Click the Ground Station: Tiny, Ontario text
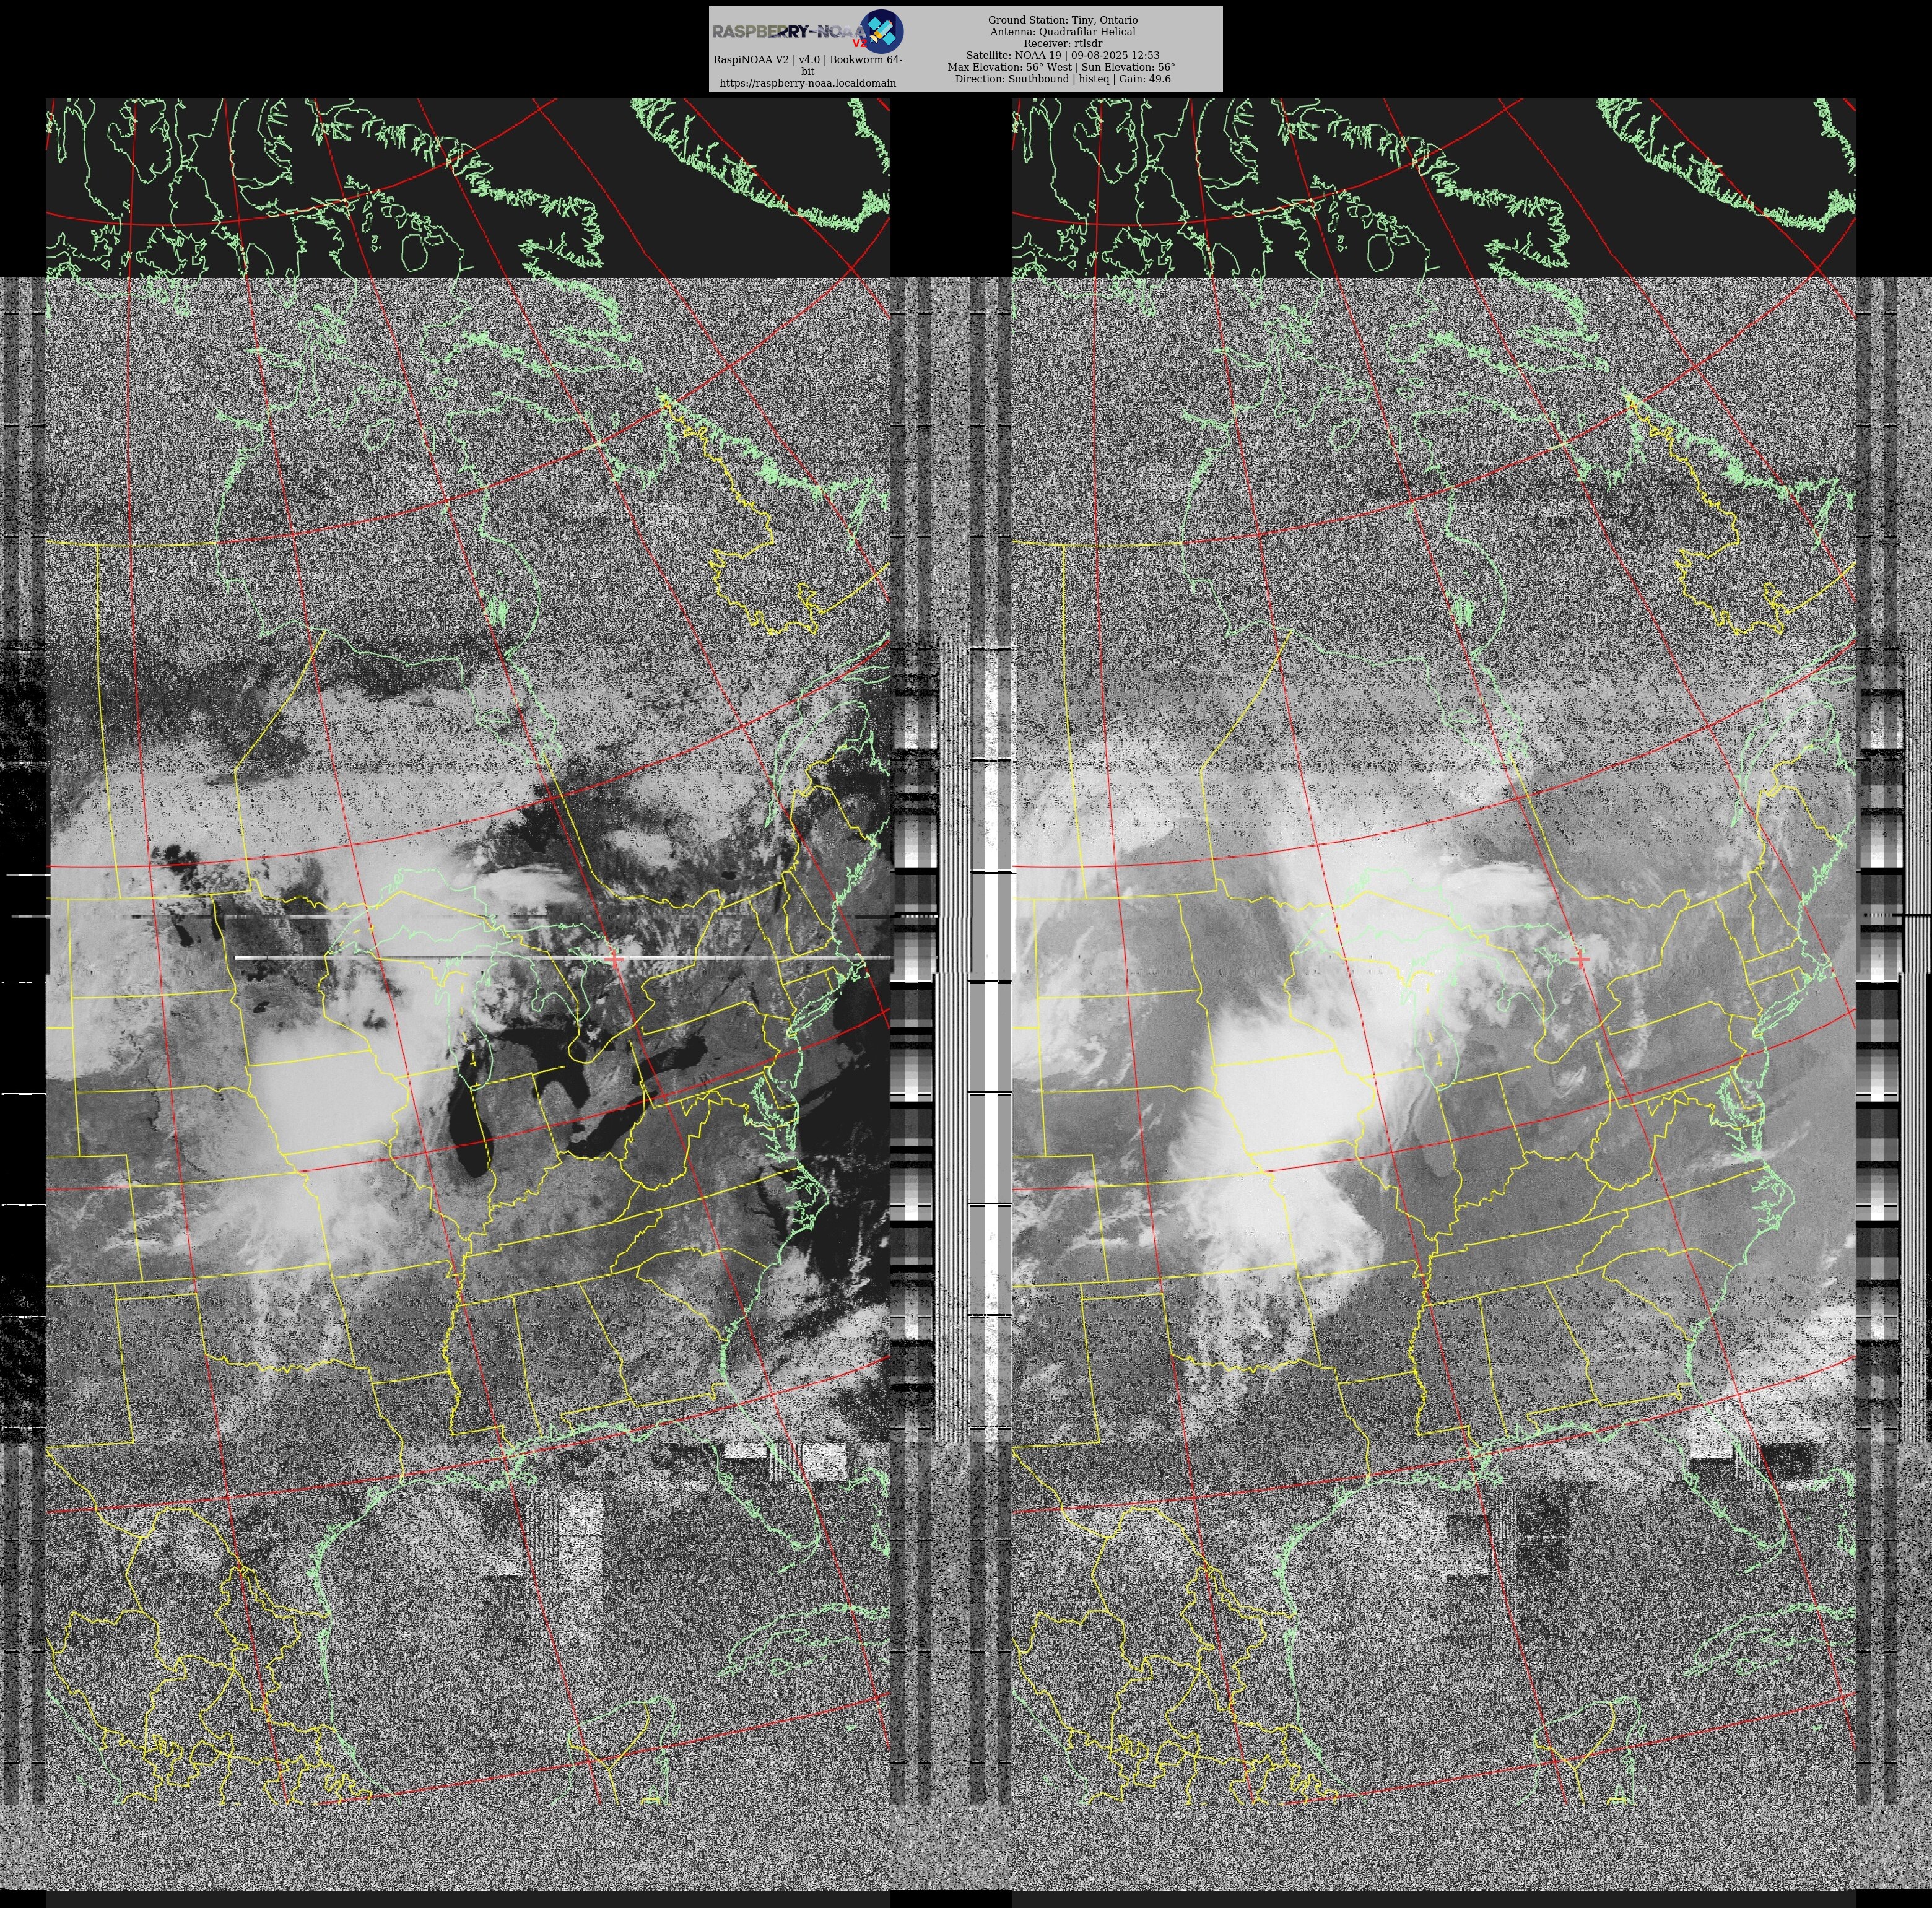Image resolution: width=1932 pixels, height=1908 pixels. [x=1062, y=20]
